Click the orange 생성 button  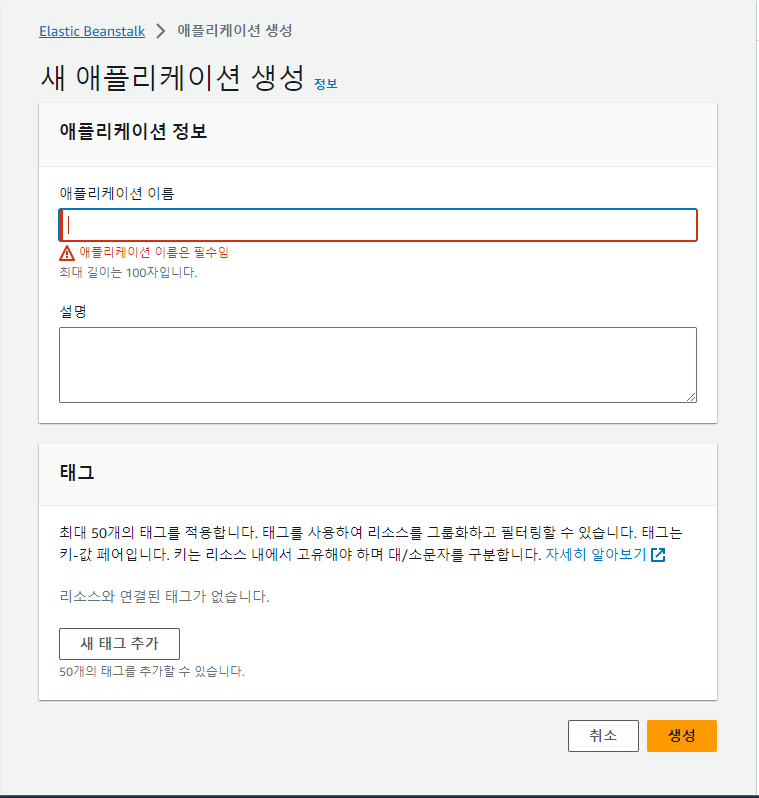coord(682,735)
